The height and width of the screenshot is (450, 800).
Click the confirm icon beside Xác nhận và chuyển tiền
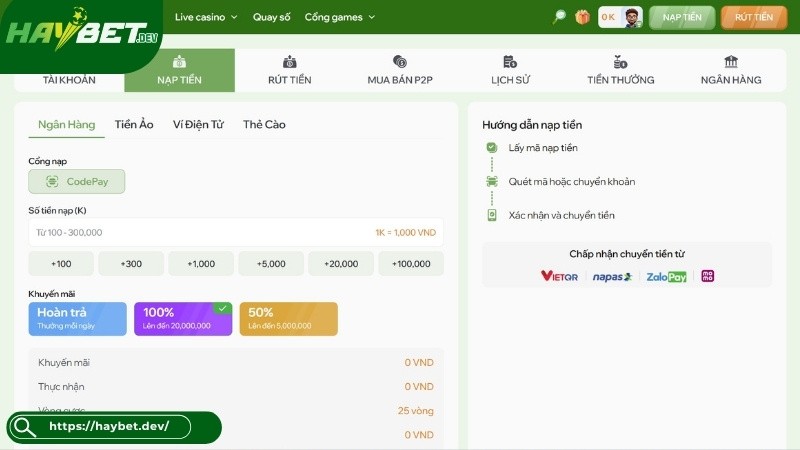click(x=491, y=215)
